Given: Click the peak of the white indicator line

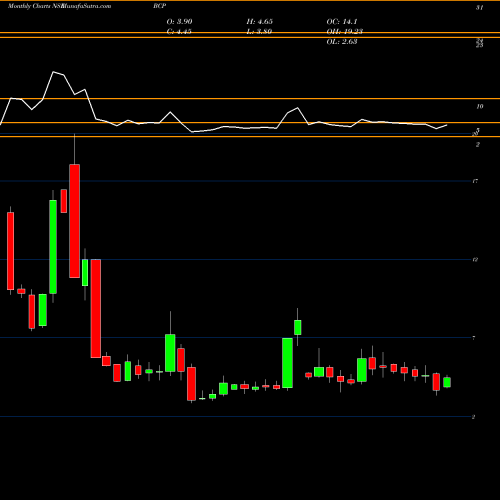Looking at the screenshot, I should pos(54,72).
